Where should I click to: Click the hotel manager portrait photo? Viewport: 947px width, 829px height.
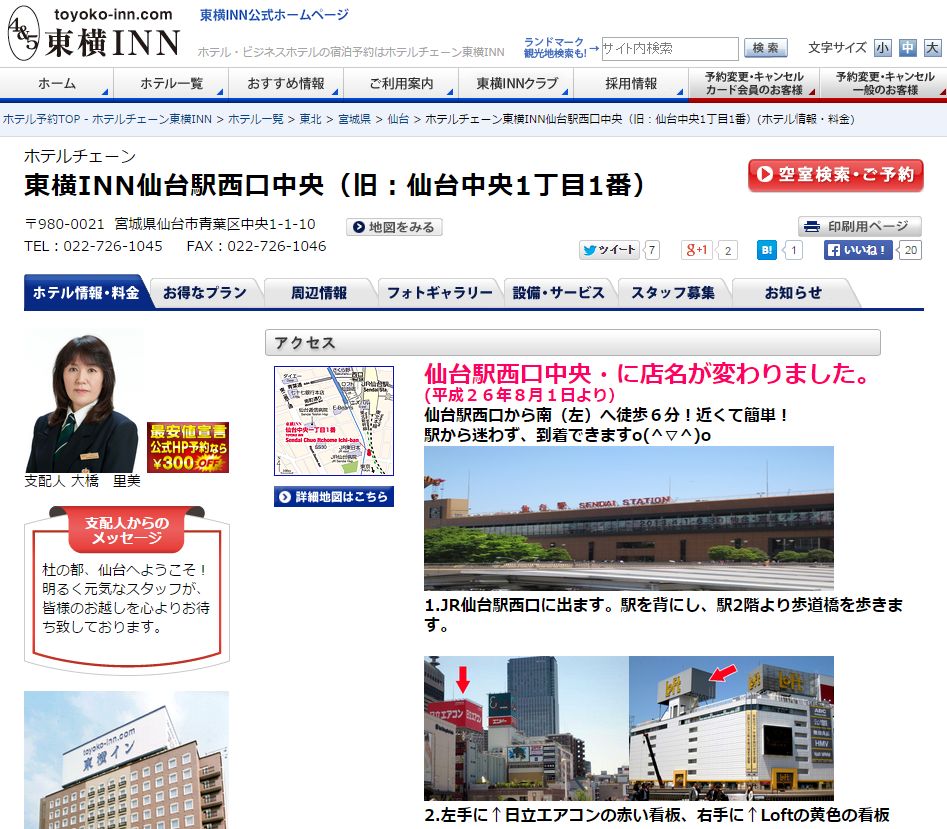[83, 403]
